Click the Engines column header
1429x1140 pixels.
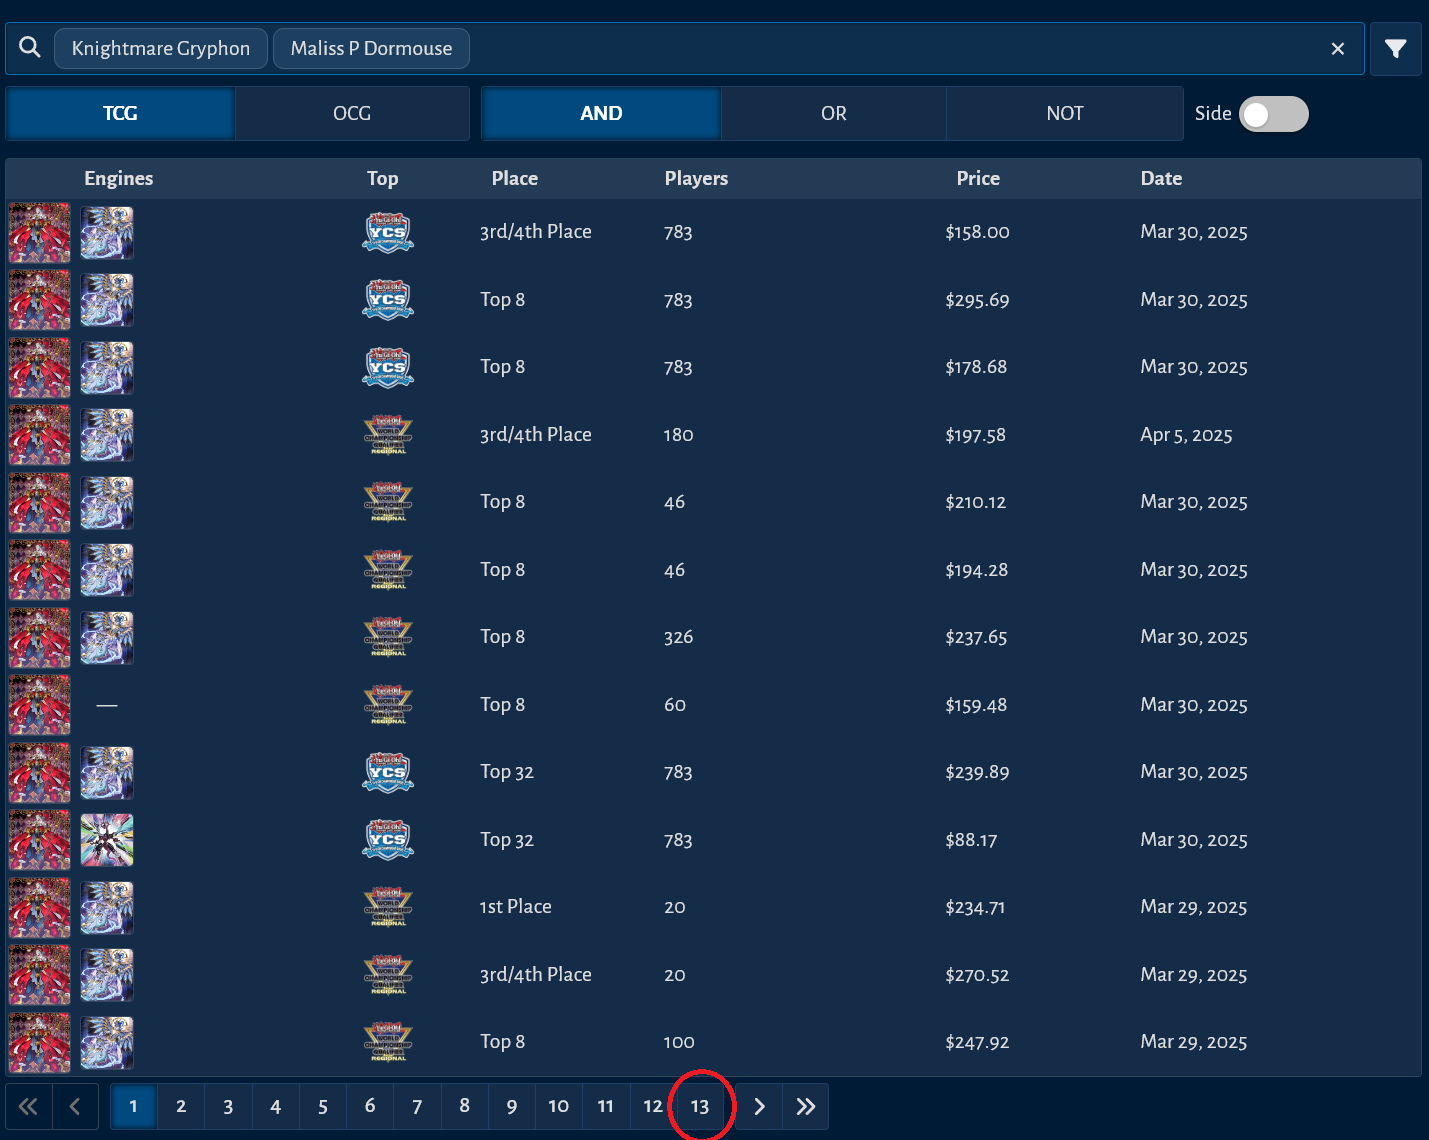coord(119,178)
